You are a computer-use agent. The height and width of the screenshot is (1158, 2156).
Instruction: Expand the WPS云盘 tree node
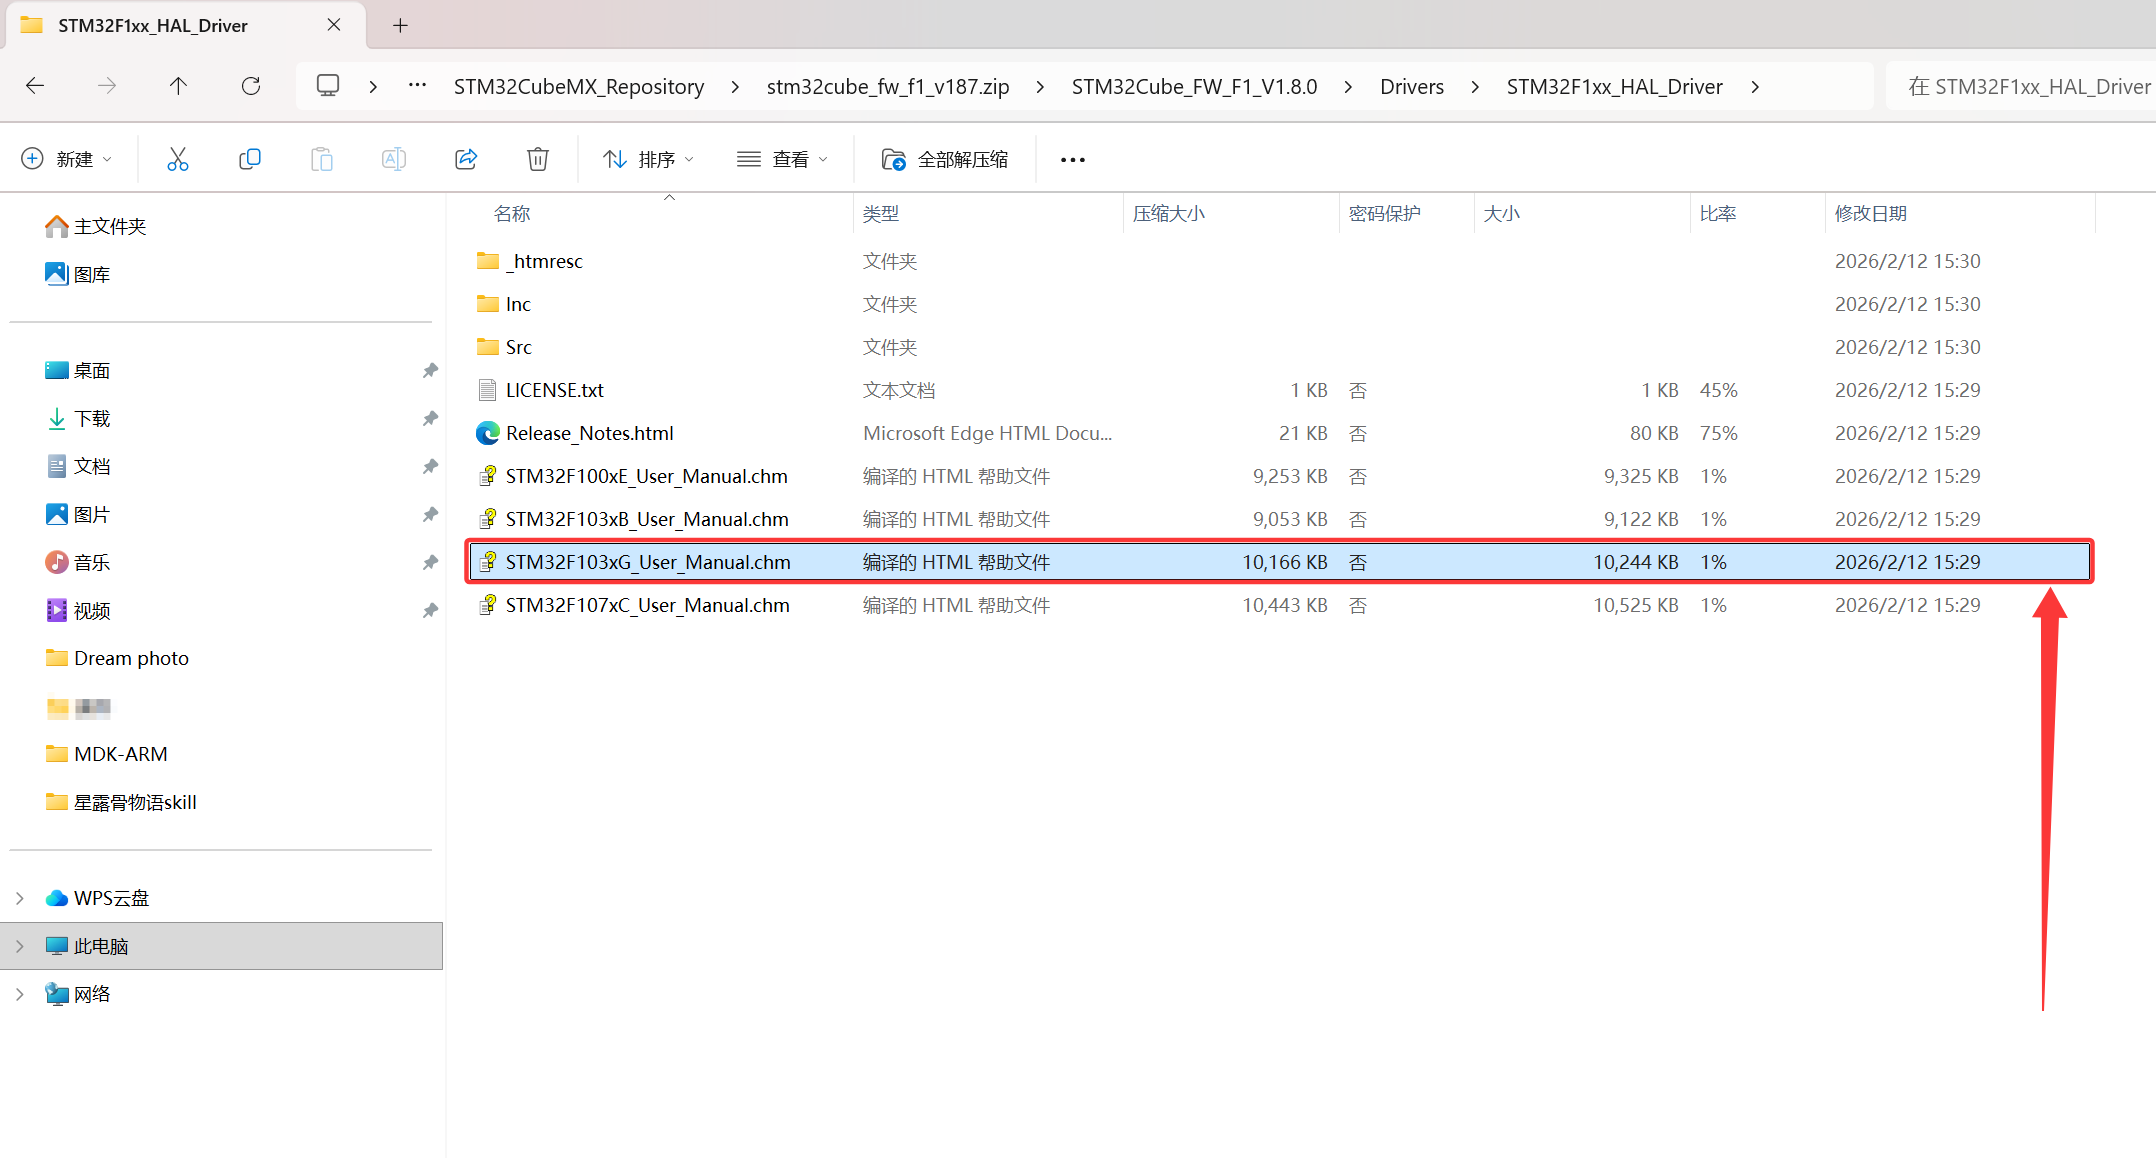20,898
